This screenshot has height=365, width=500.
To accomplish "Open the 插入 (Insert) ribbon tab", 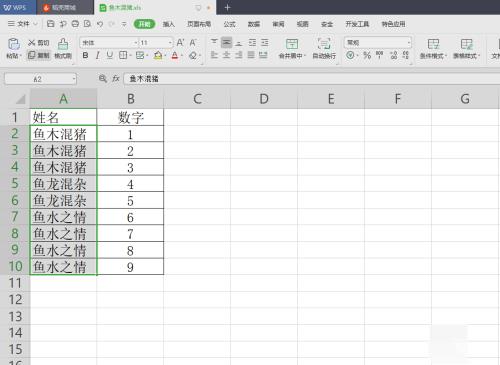I will [x=169, y=24].
